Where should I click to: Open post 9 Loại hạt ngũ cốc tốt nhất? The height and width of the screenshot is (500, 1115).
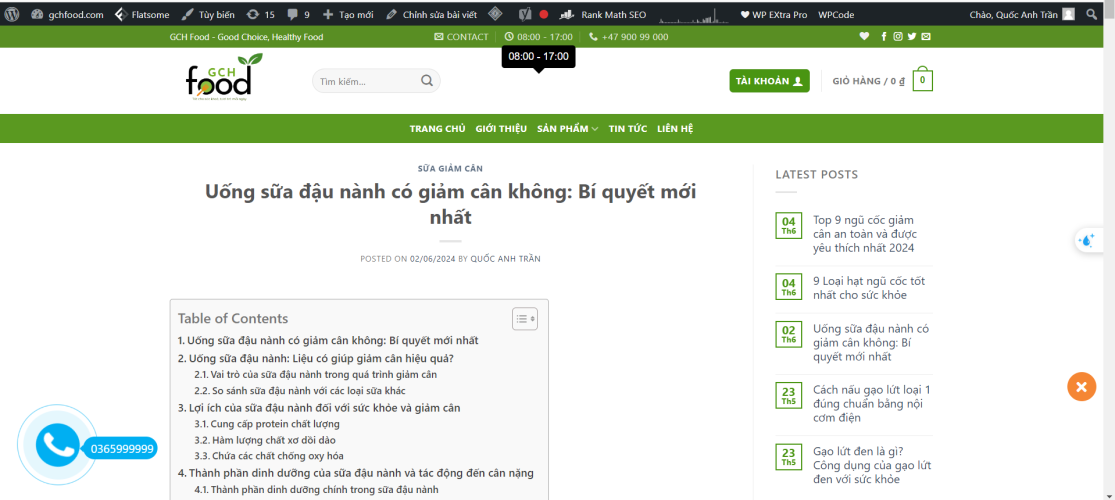point(869,288)
